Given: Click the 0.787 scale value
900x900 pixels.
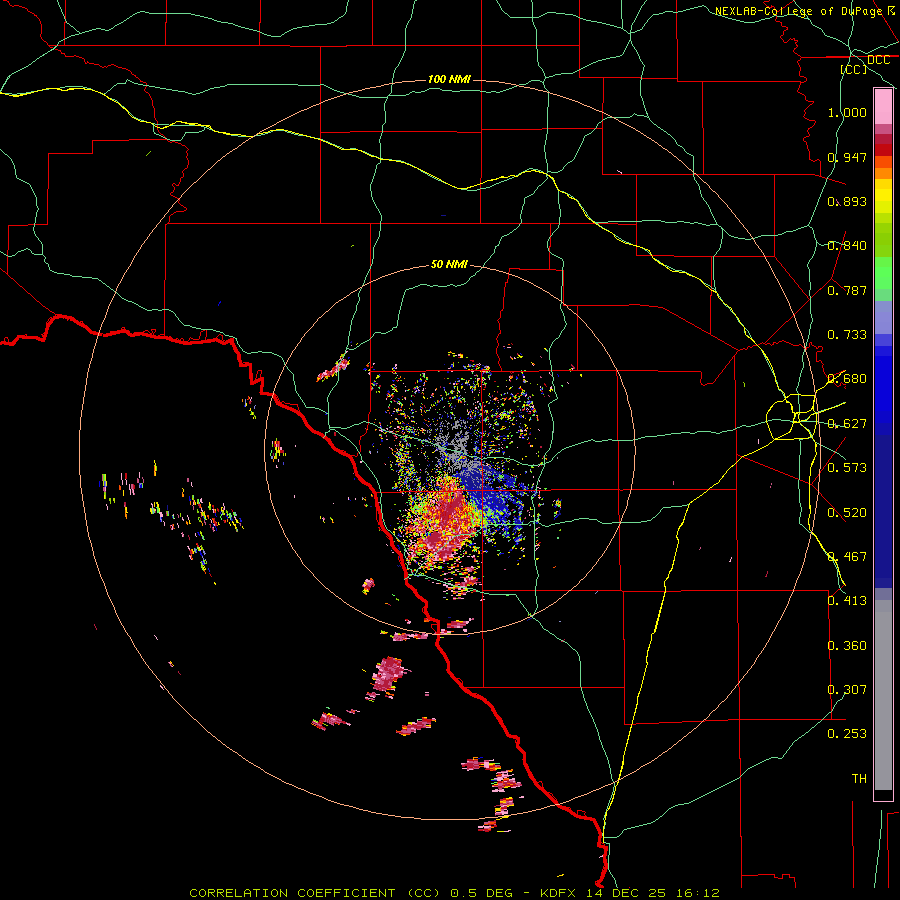Looking at the screenshot, I should 847,290.
